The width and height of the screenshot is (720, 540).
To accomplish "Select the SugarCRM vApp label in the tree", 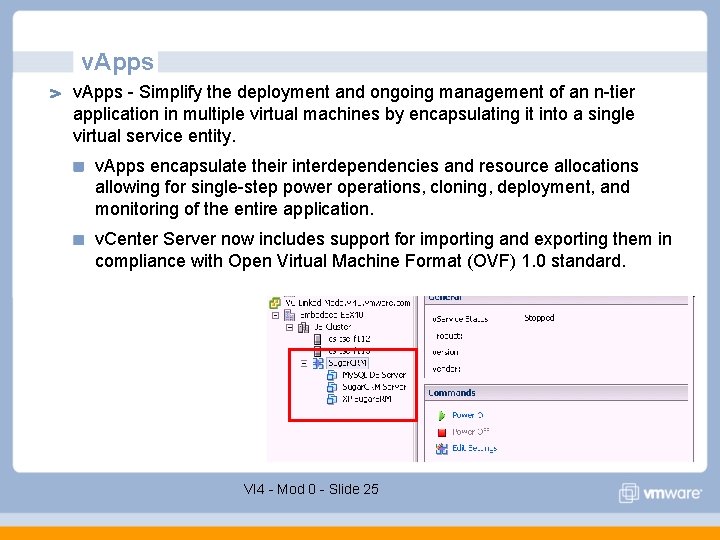I will coord(348,363).
